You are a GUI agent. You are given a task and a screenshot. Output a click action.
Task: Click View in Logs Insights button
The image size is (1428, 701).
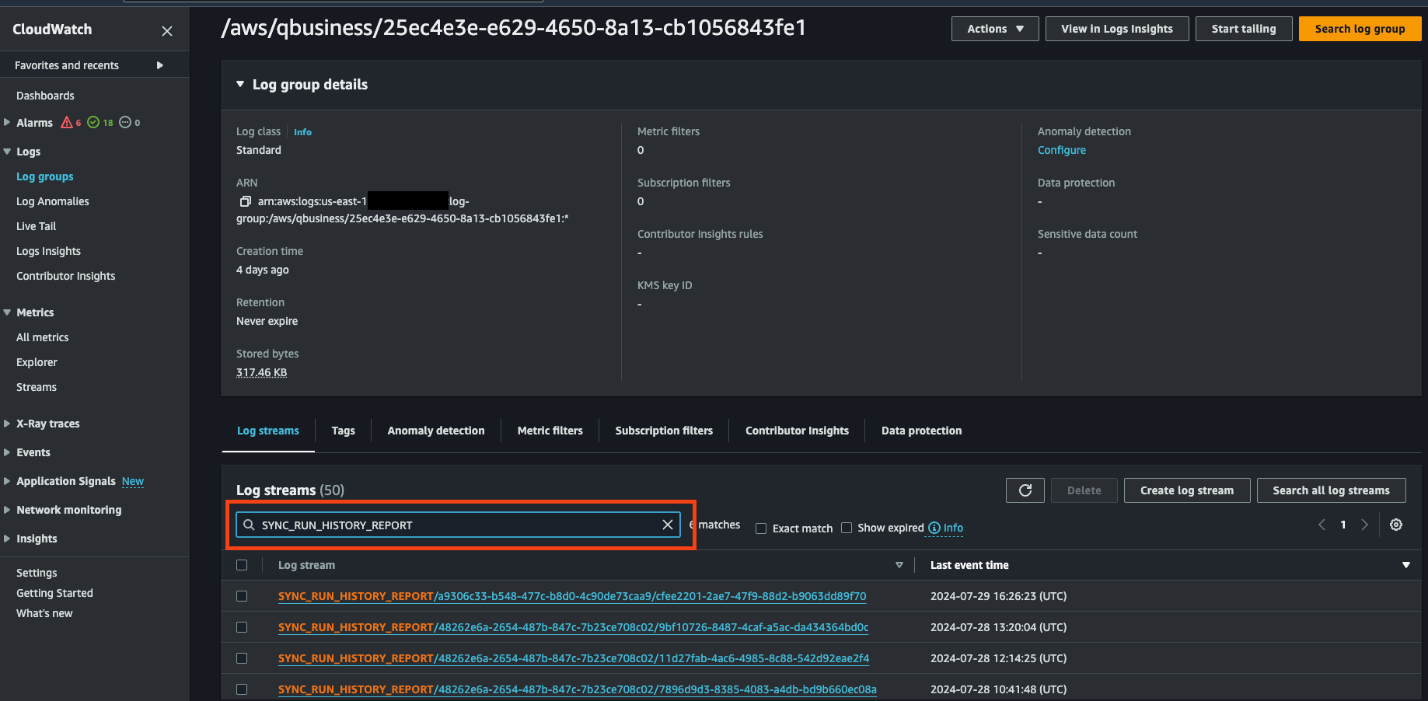[x=1117, y=29]
